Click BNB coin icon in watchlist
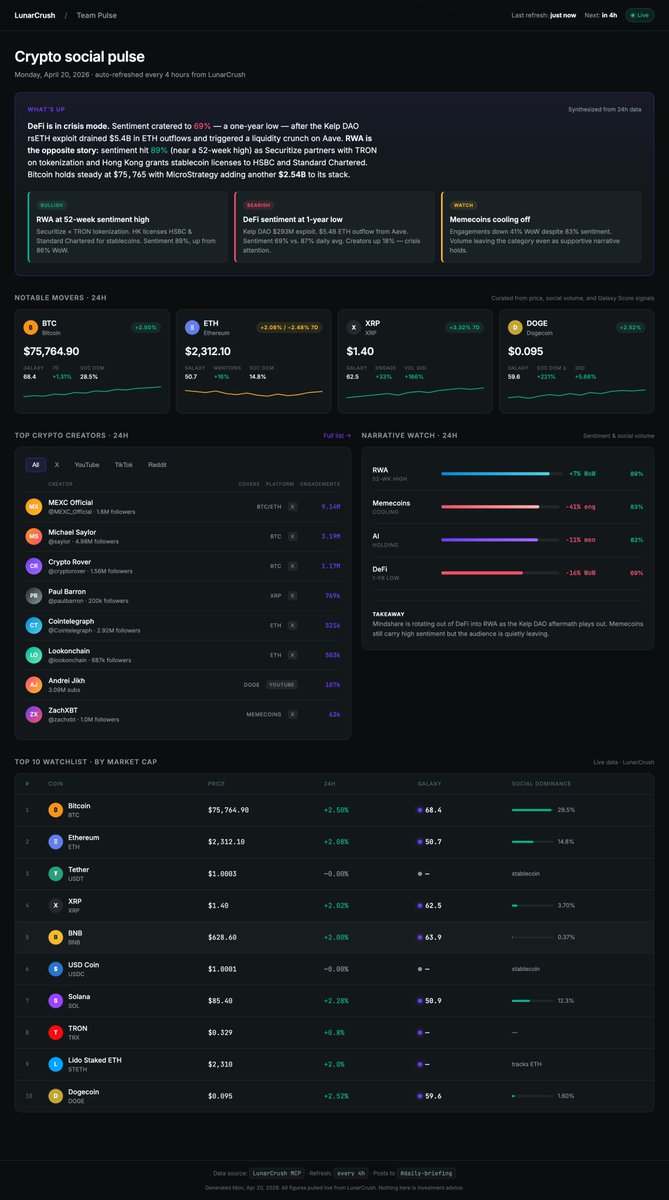The image size is (669, 1200). 56,938
